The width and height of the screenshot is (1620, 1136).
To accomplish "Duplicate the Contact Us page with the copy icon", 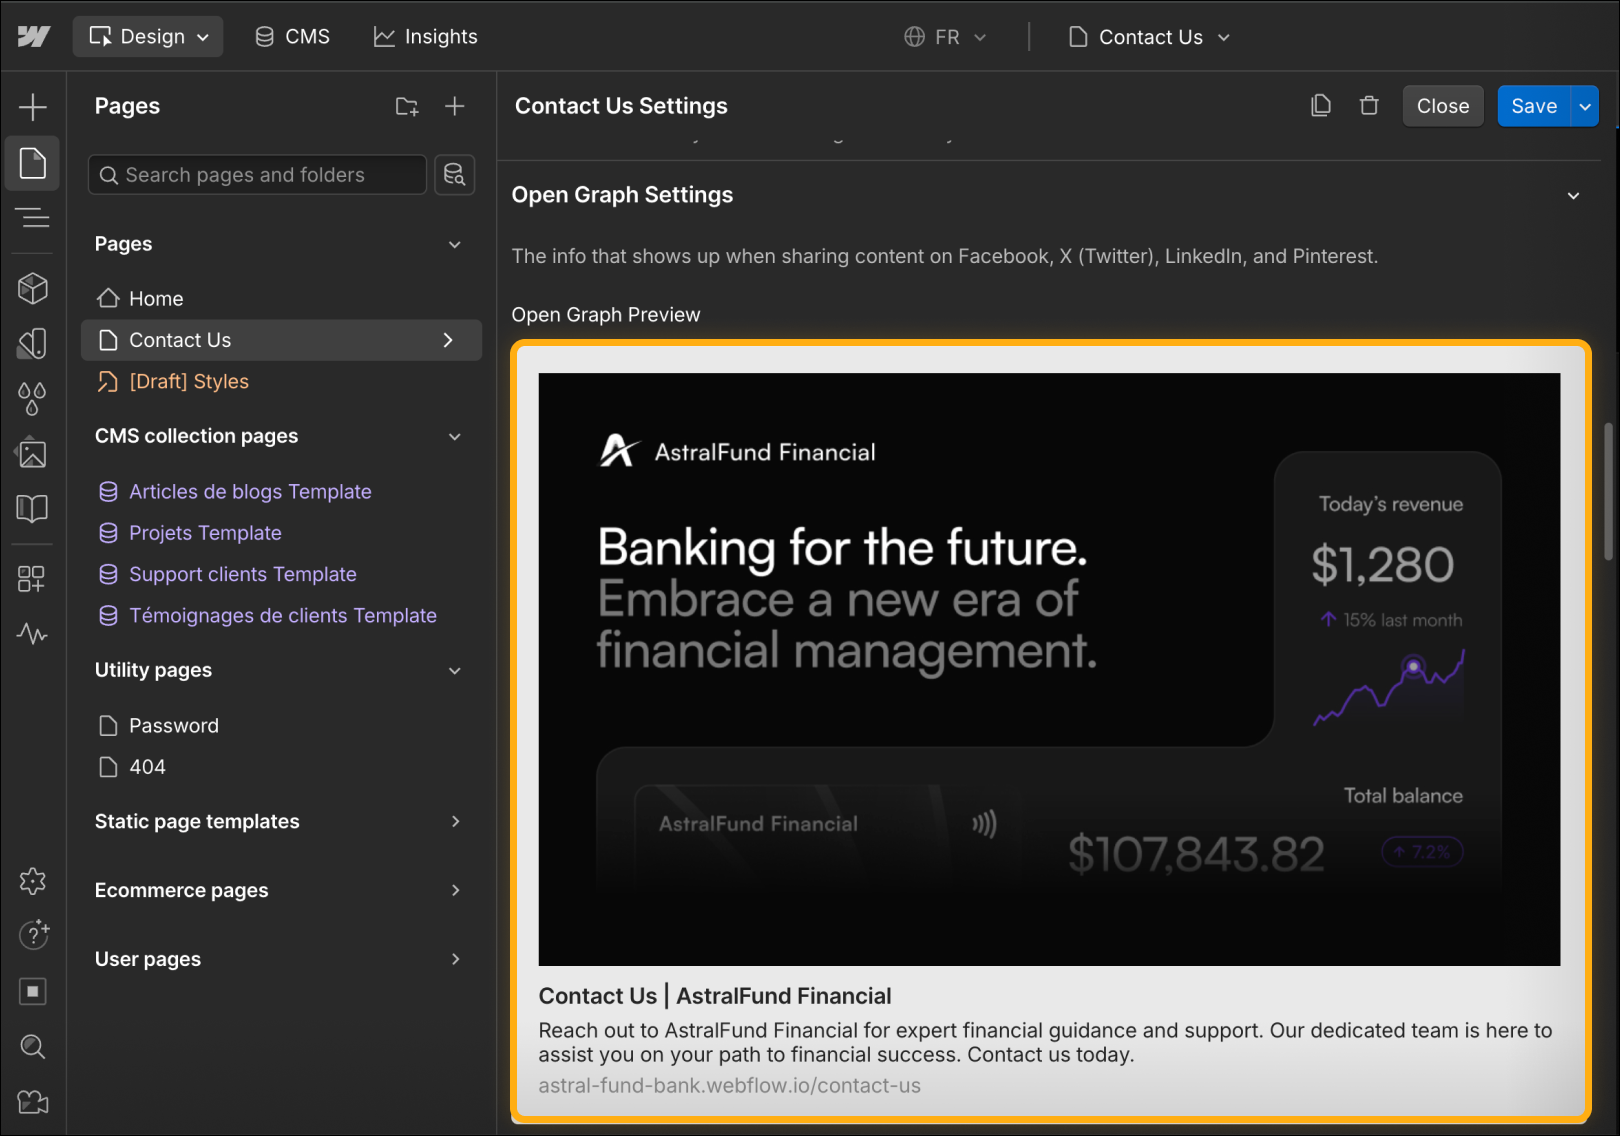I will tap(1321, 106).
